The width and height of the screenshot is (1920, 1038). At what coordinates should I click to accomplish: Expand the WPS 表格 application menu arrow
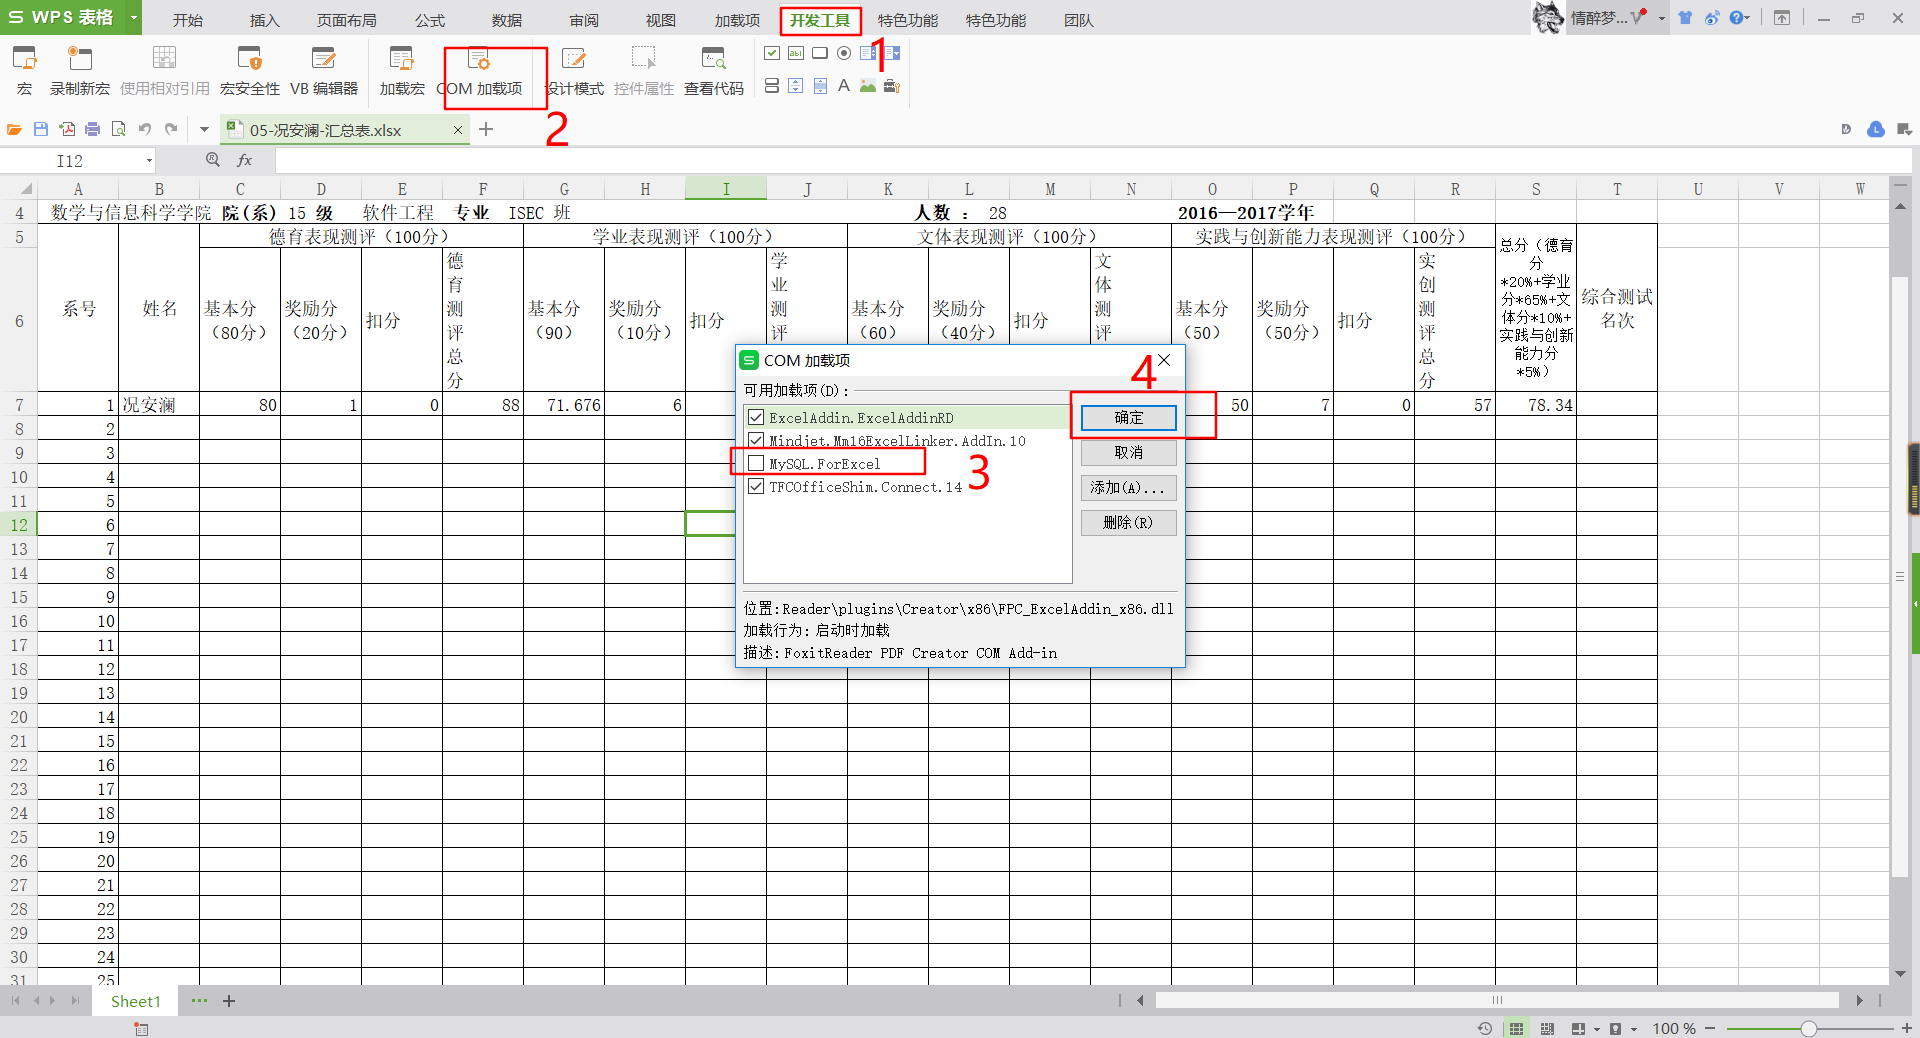133,18
